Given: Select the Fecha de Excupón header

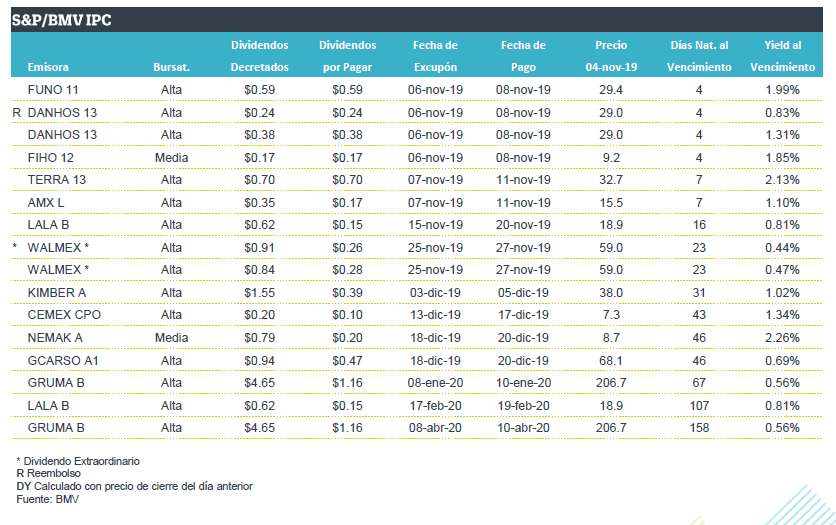Looking at the screenshot, I should pos(435,56).
